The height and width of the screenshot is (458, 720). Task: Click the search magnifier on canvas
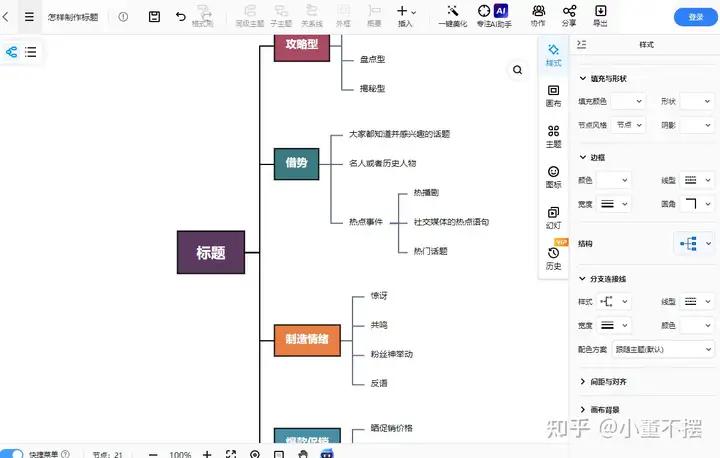(x=518, y=70)
